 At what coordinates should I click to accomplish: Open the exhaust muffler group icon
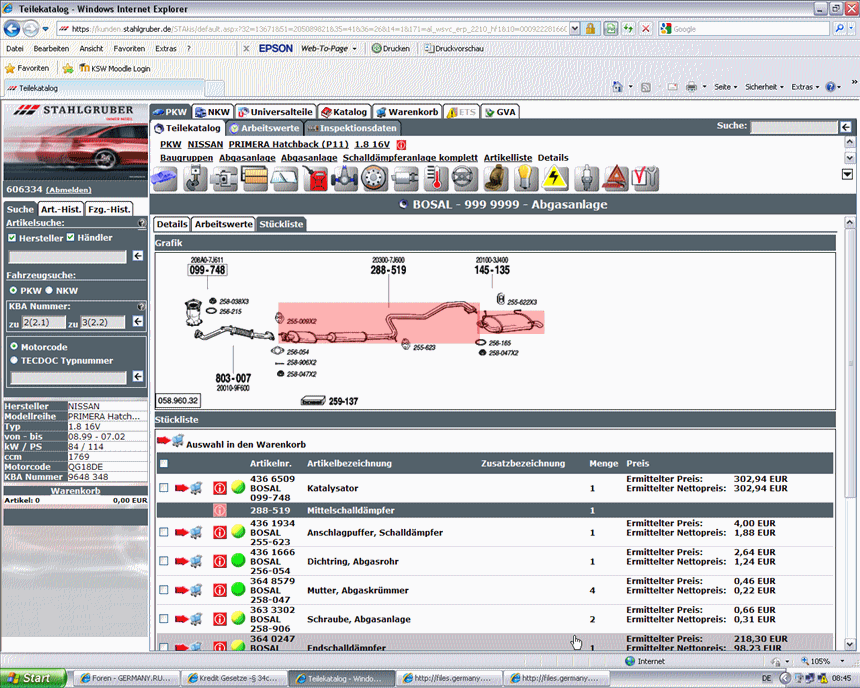tap(405, 179)
